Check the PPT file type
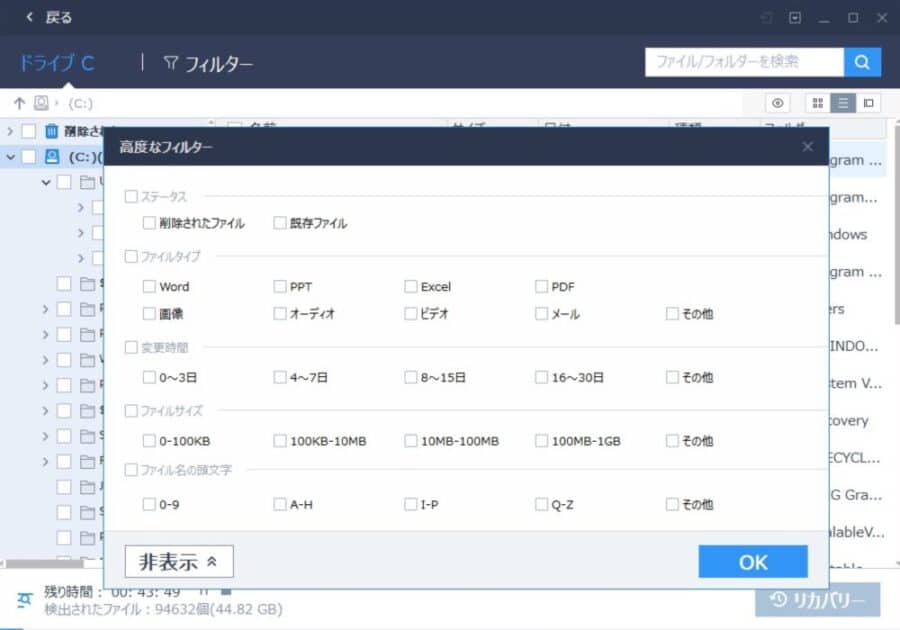The height and width of the screenshot is (630, 900). [x=280, y=286]
